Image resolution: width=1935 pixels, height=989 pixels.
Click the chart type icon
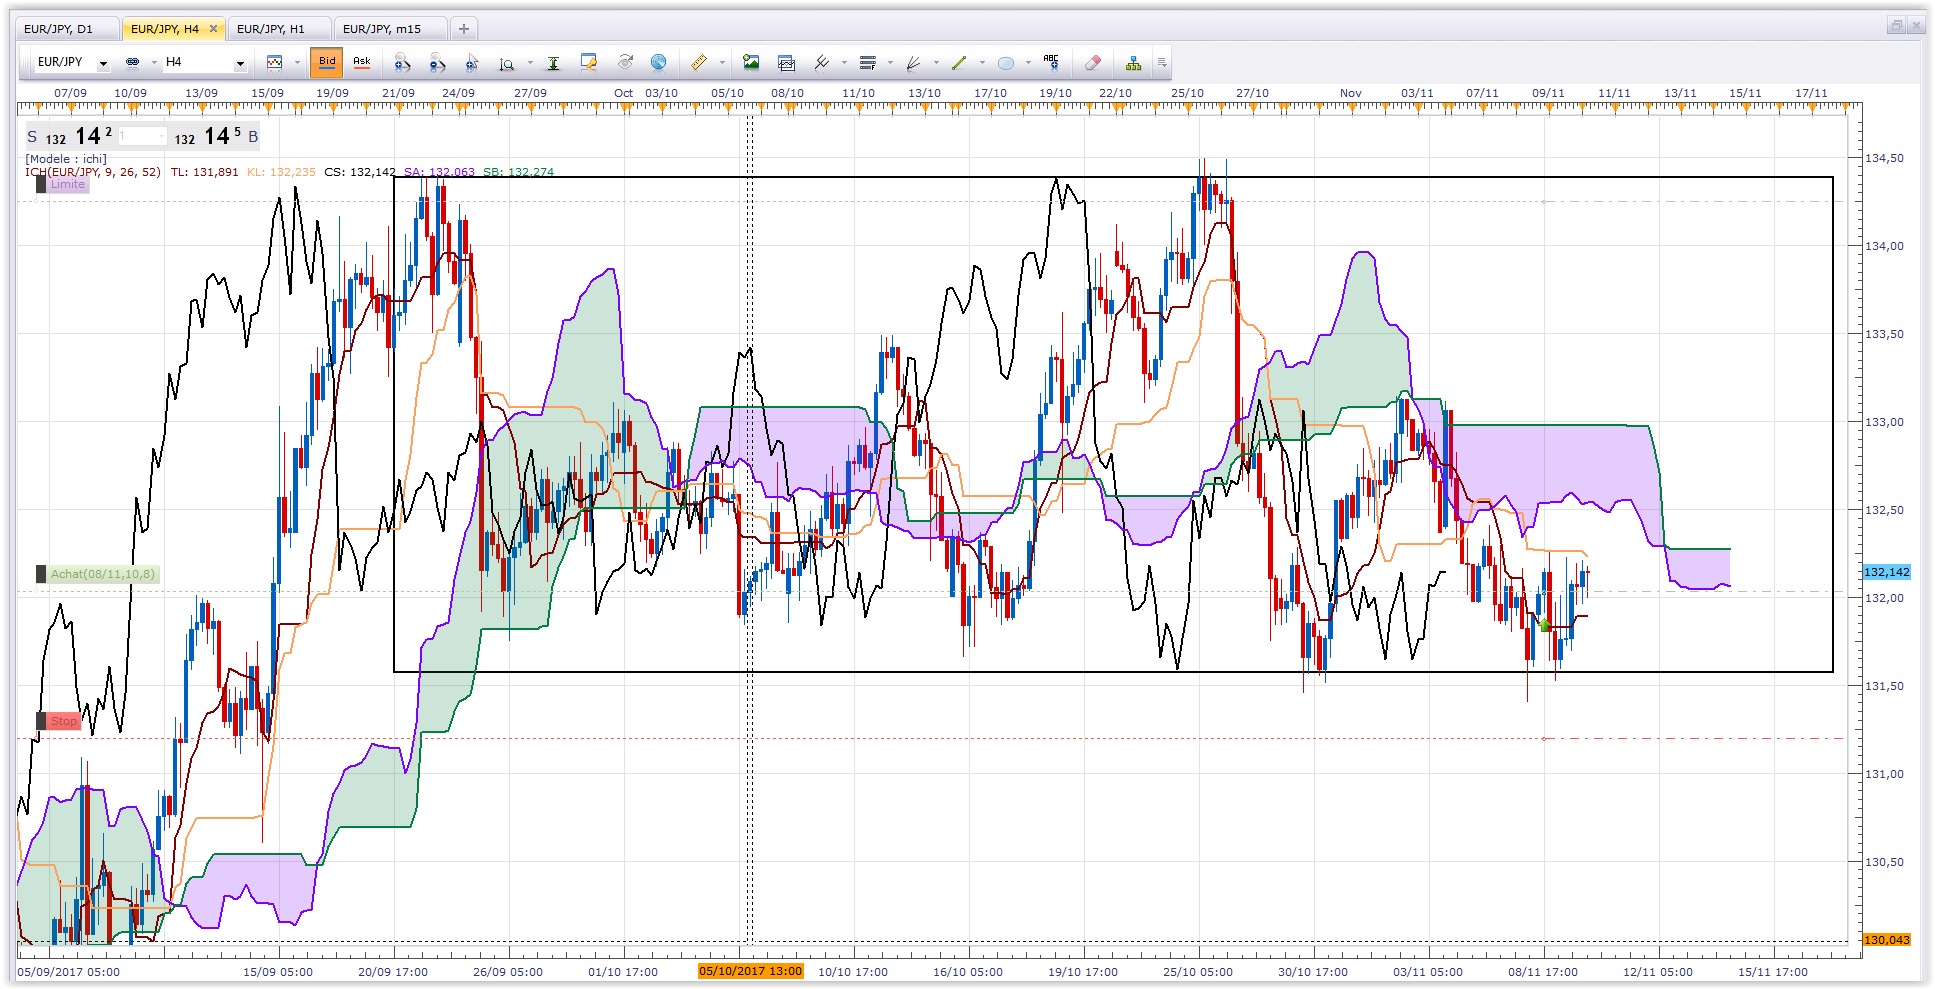pyautogui.click(x=274, y=62)
